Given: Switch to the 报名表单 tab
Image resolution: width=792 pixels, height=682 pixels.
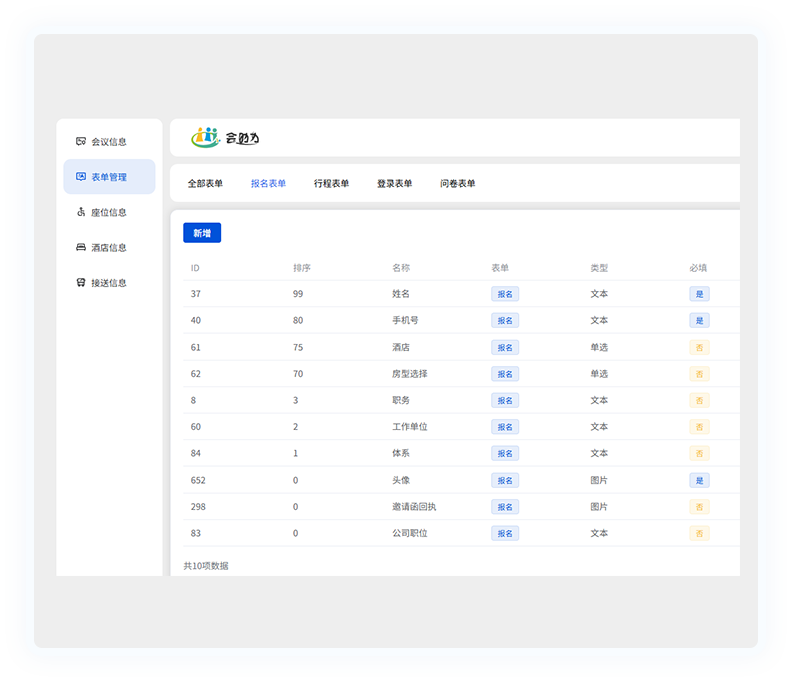Looking at the screenshot, I should [268, 183].
